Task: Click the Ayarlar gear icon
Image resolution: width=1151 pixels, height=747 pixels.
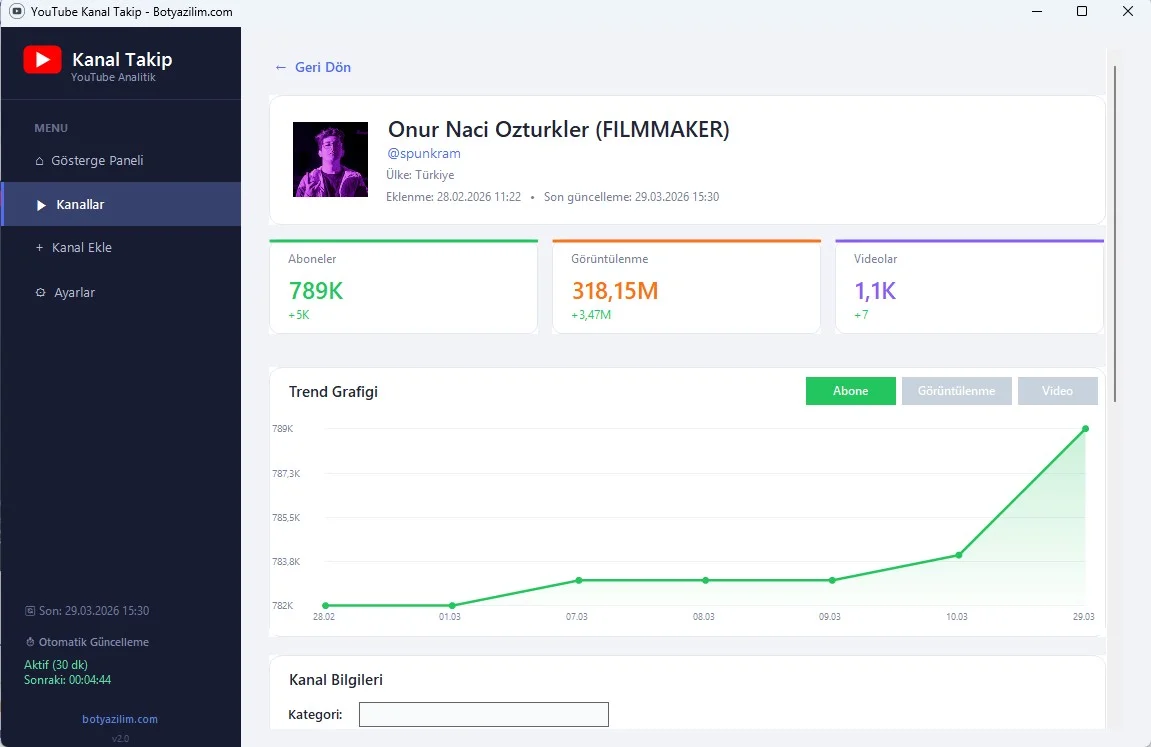Action: (x=40, y=292)
